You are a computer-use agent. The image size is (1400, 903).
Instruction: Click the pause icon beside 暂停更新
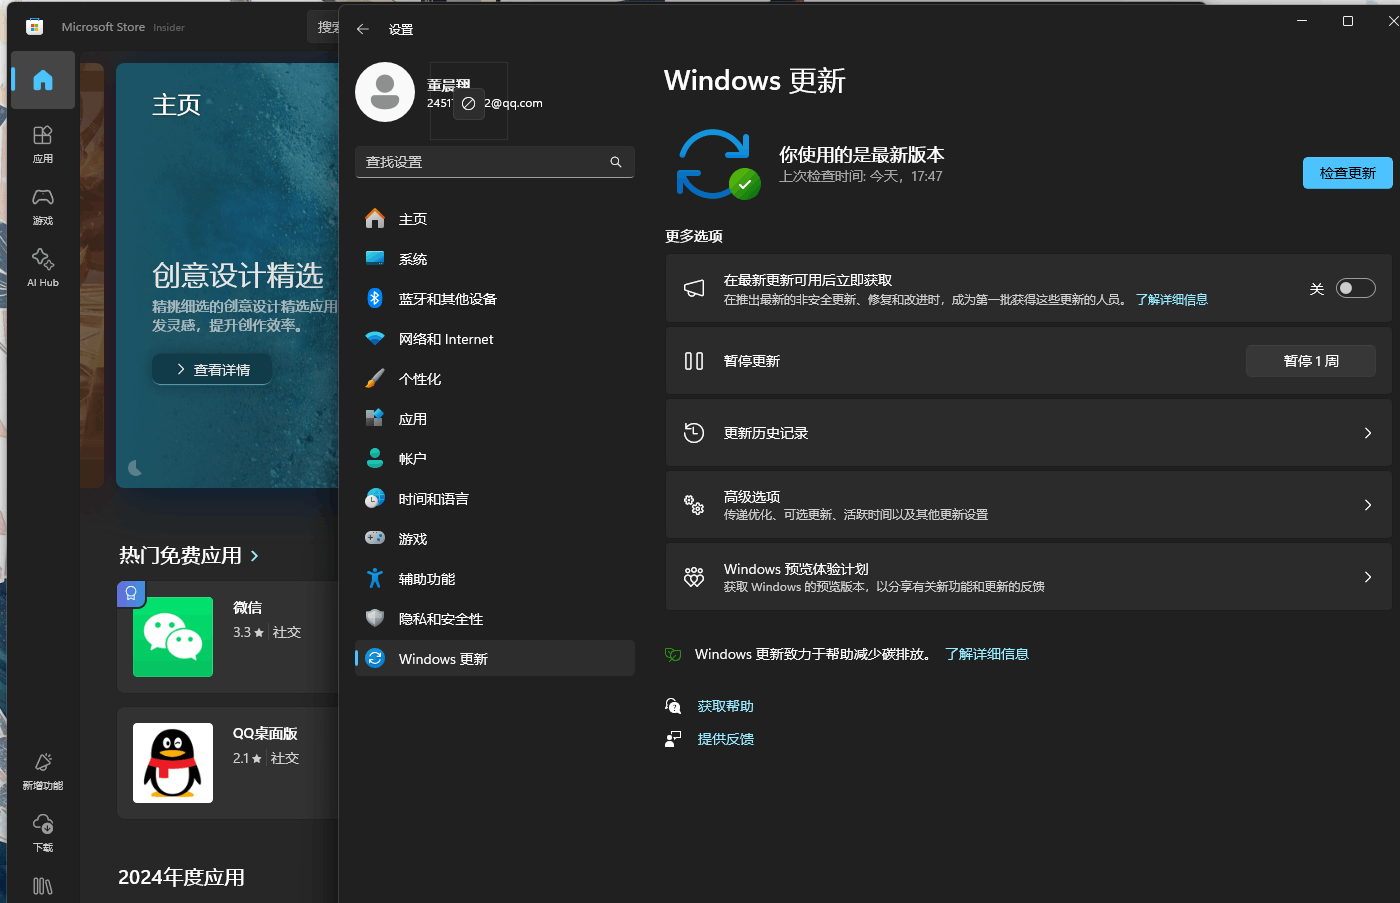694,361
